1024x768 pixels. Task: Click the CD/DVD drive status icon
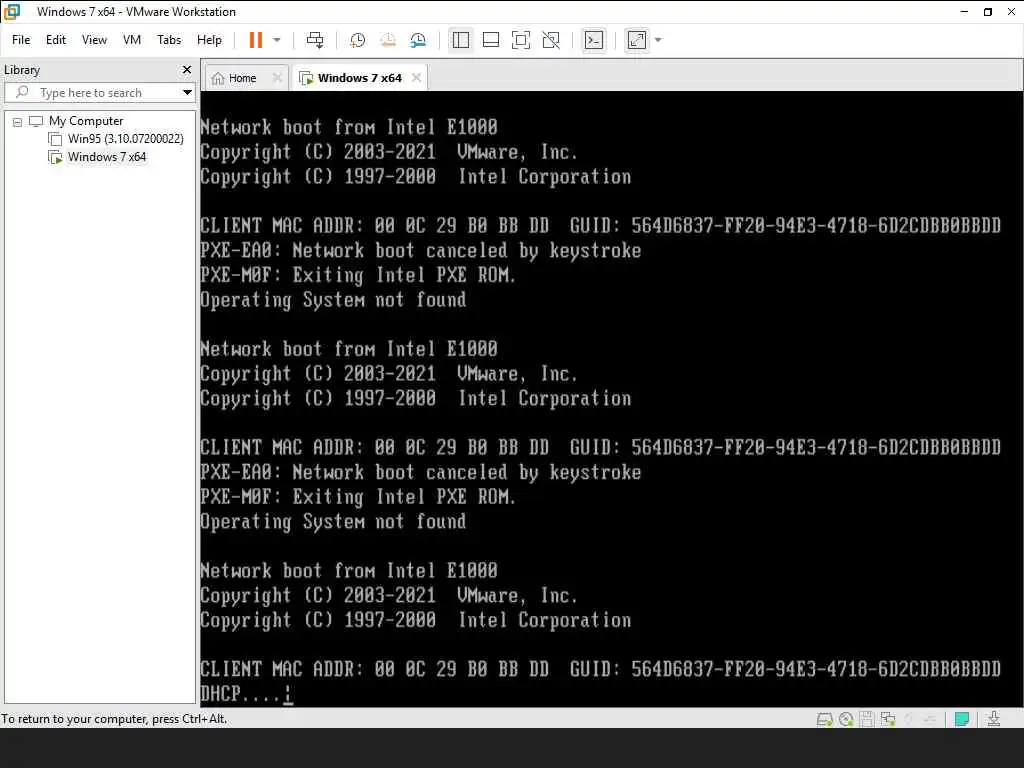(x=846, y=719)
